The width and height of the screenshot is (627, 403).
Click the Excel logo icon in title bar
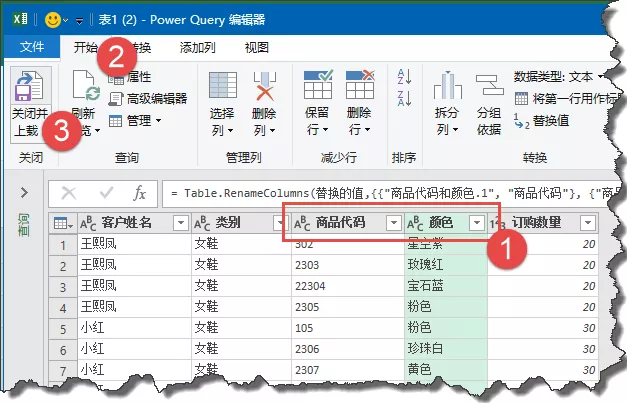20,19
